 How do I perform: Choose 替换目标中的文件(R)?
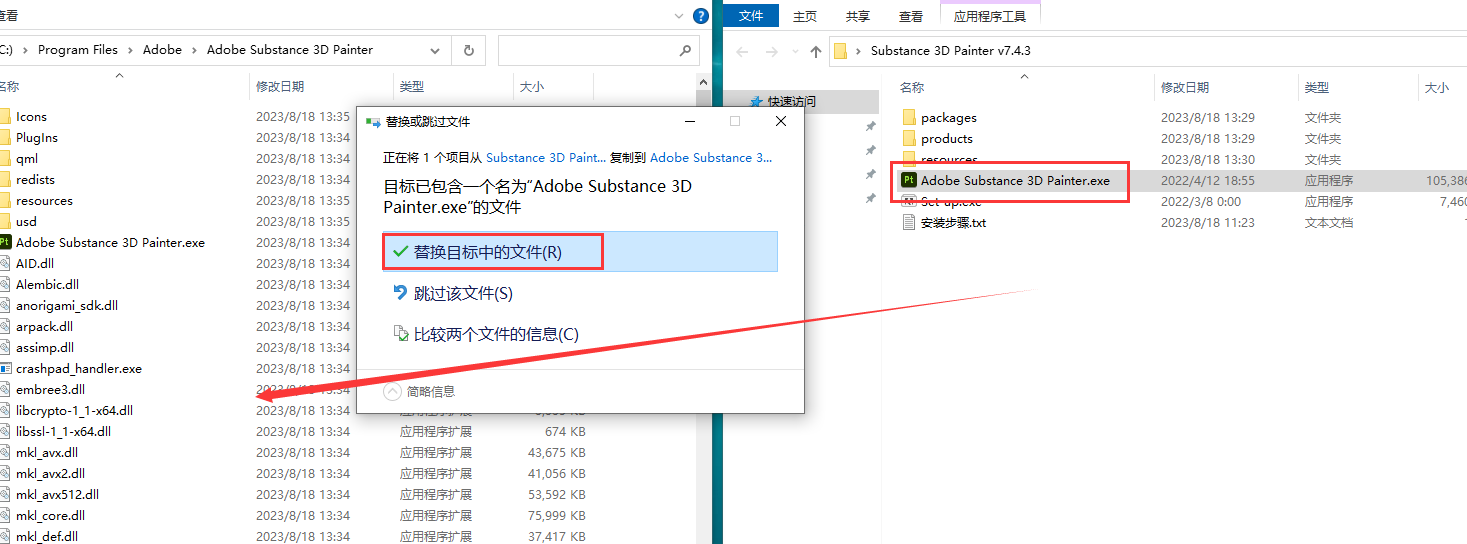coord(580,252)
